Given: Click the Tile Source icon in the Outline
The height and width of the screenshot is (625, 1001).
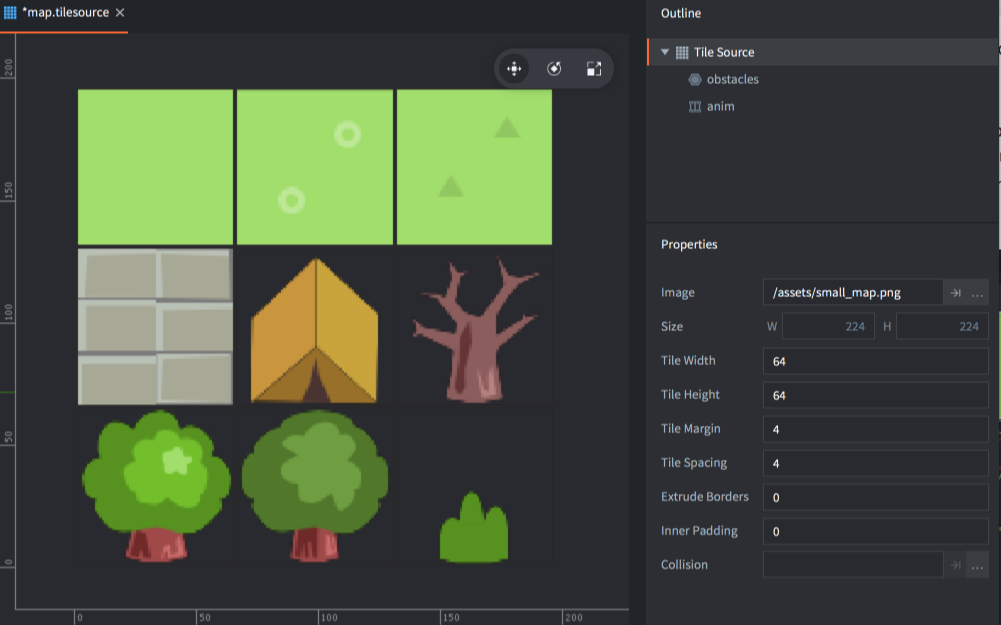Looking at the screenshot, I should click(x=682, y=51).
